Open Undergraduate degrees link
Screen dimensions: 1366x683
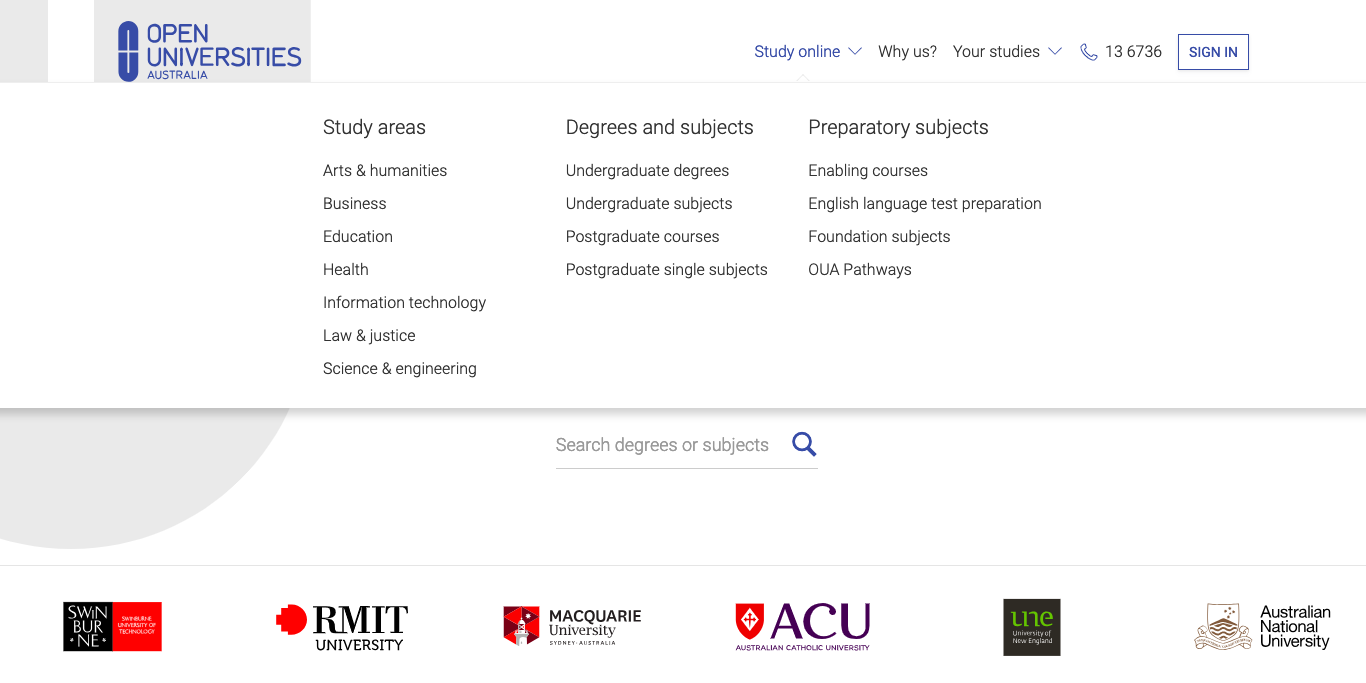click(x=648, y=171)
